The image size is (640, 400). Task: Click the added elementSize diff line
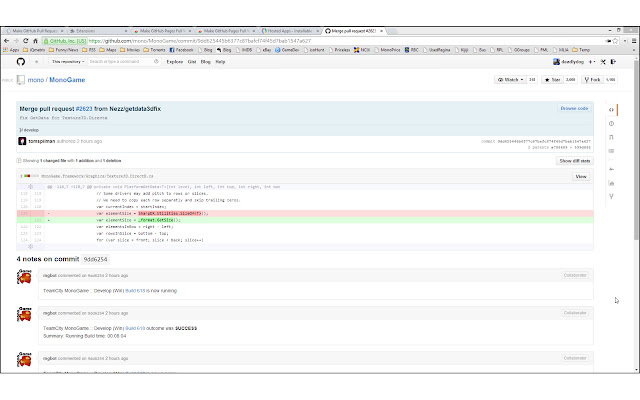tap(305, 220)
